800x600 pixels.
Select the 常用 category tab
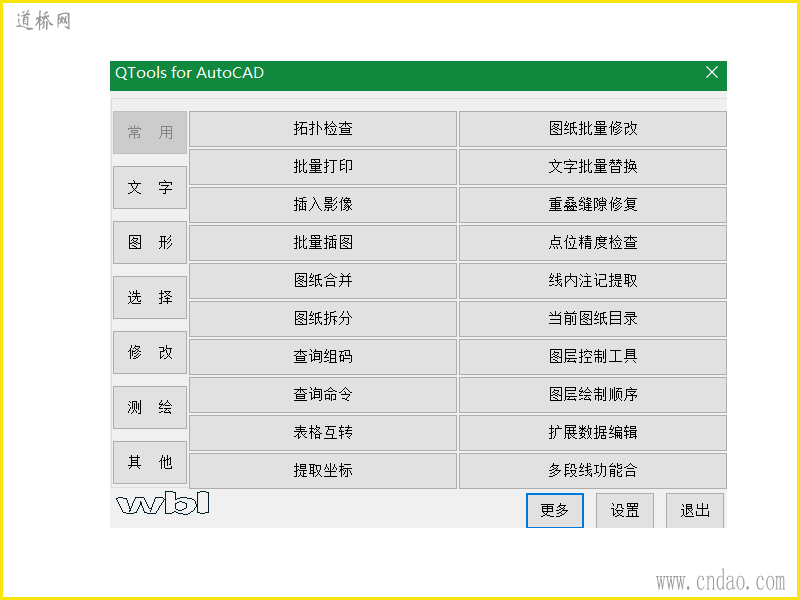pyautogui.click(x=150, y=133)
